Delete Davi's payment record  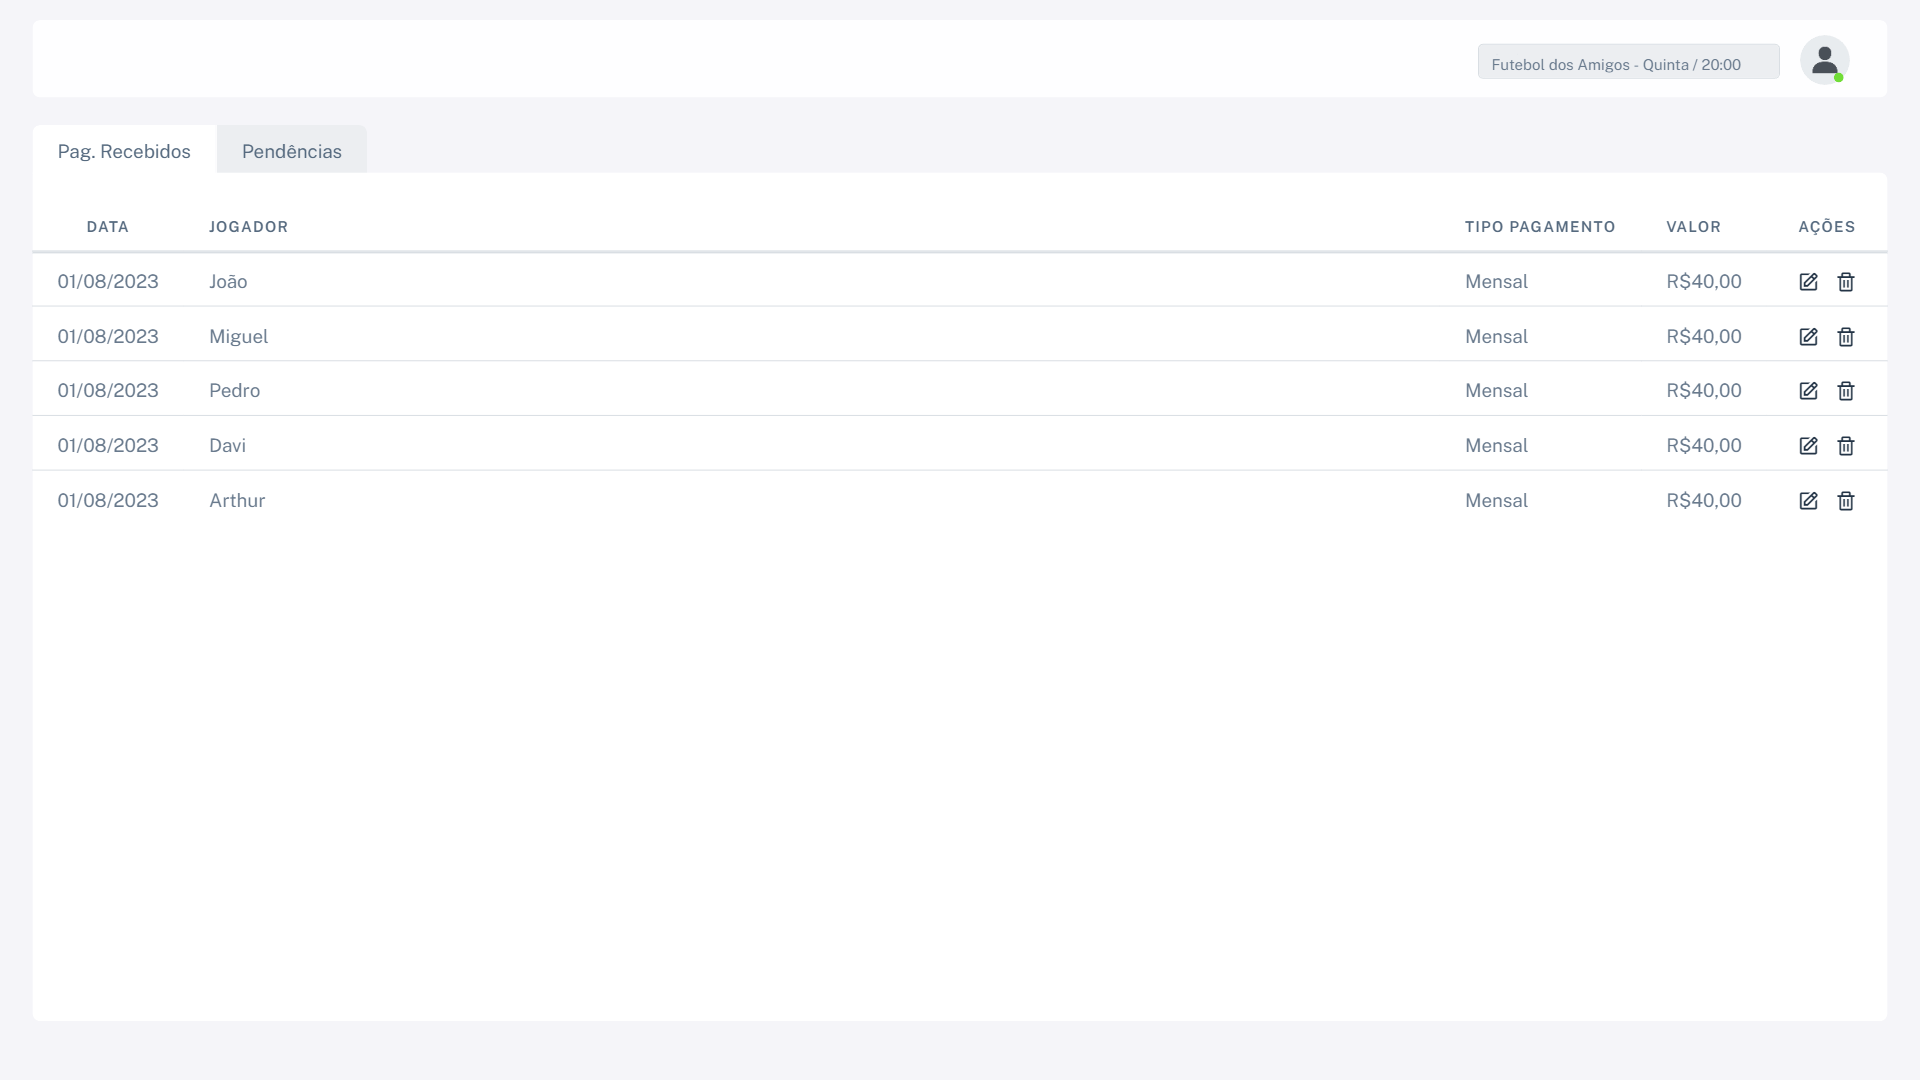[1846, 446]
